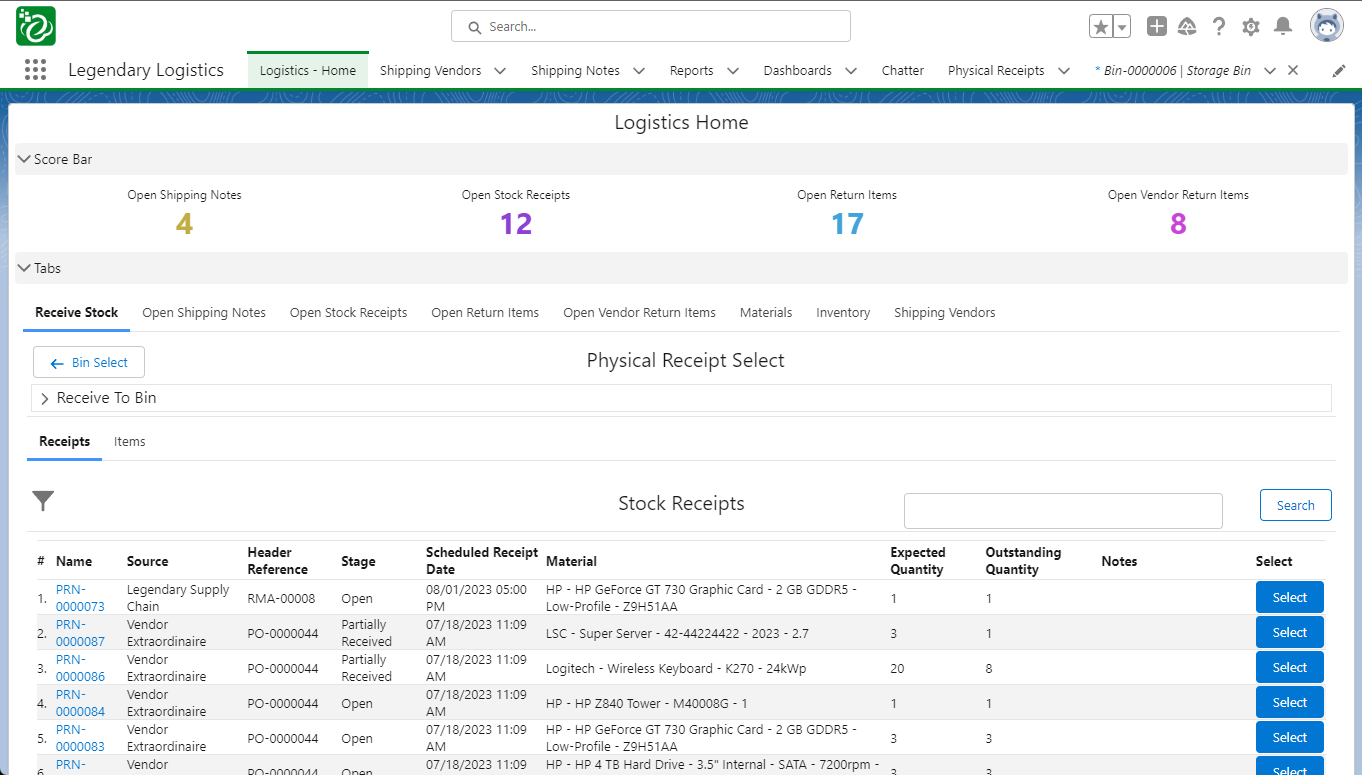Viewport: 1362px width, 775px height.
Task: Open the Global Actions plus icon
Action: pyautogui.click(x=1157, y=27)
